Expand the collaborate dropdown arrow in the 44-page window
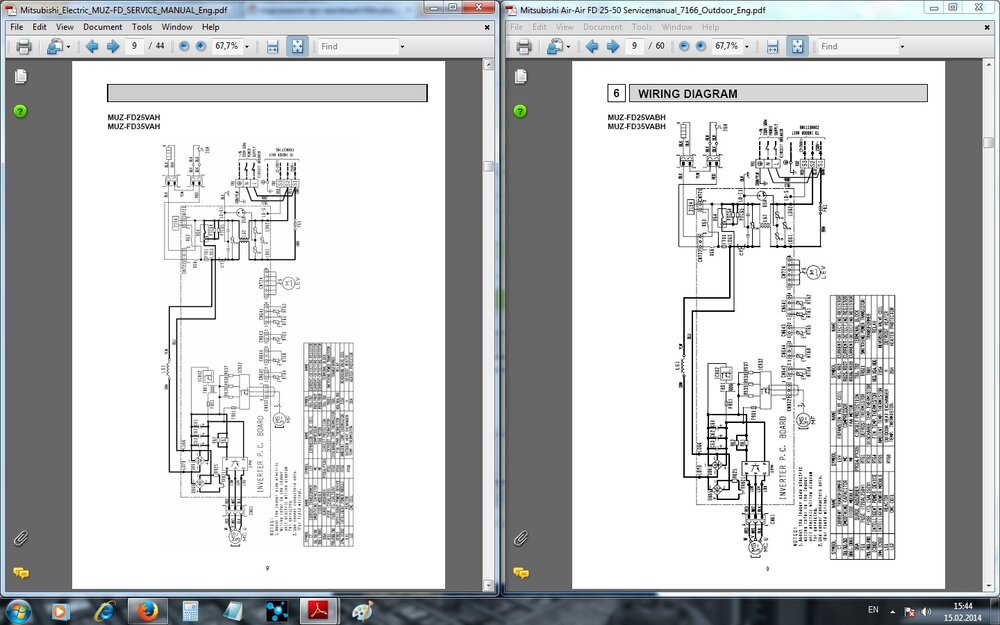 [x=68, y=47]
